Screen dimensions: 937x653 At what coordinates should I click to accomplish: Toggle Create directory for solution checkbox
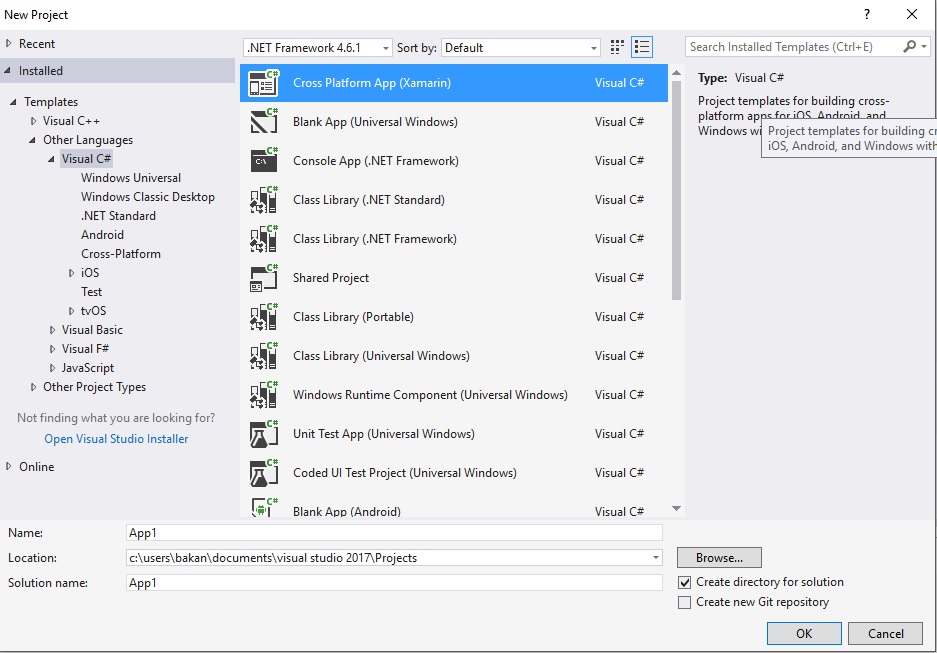[x=684, y=582]
